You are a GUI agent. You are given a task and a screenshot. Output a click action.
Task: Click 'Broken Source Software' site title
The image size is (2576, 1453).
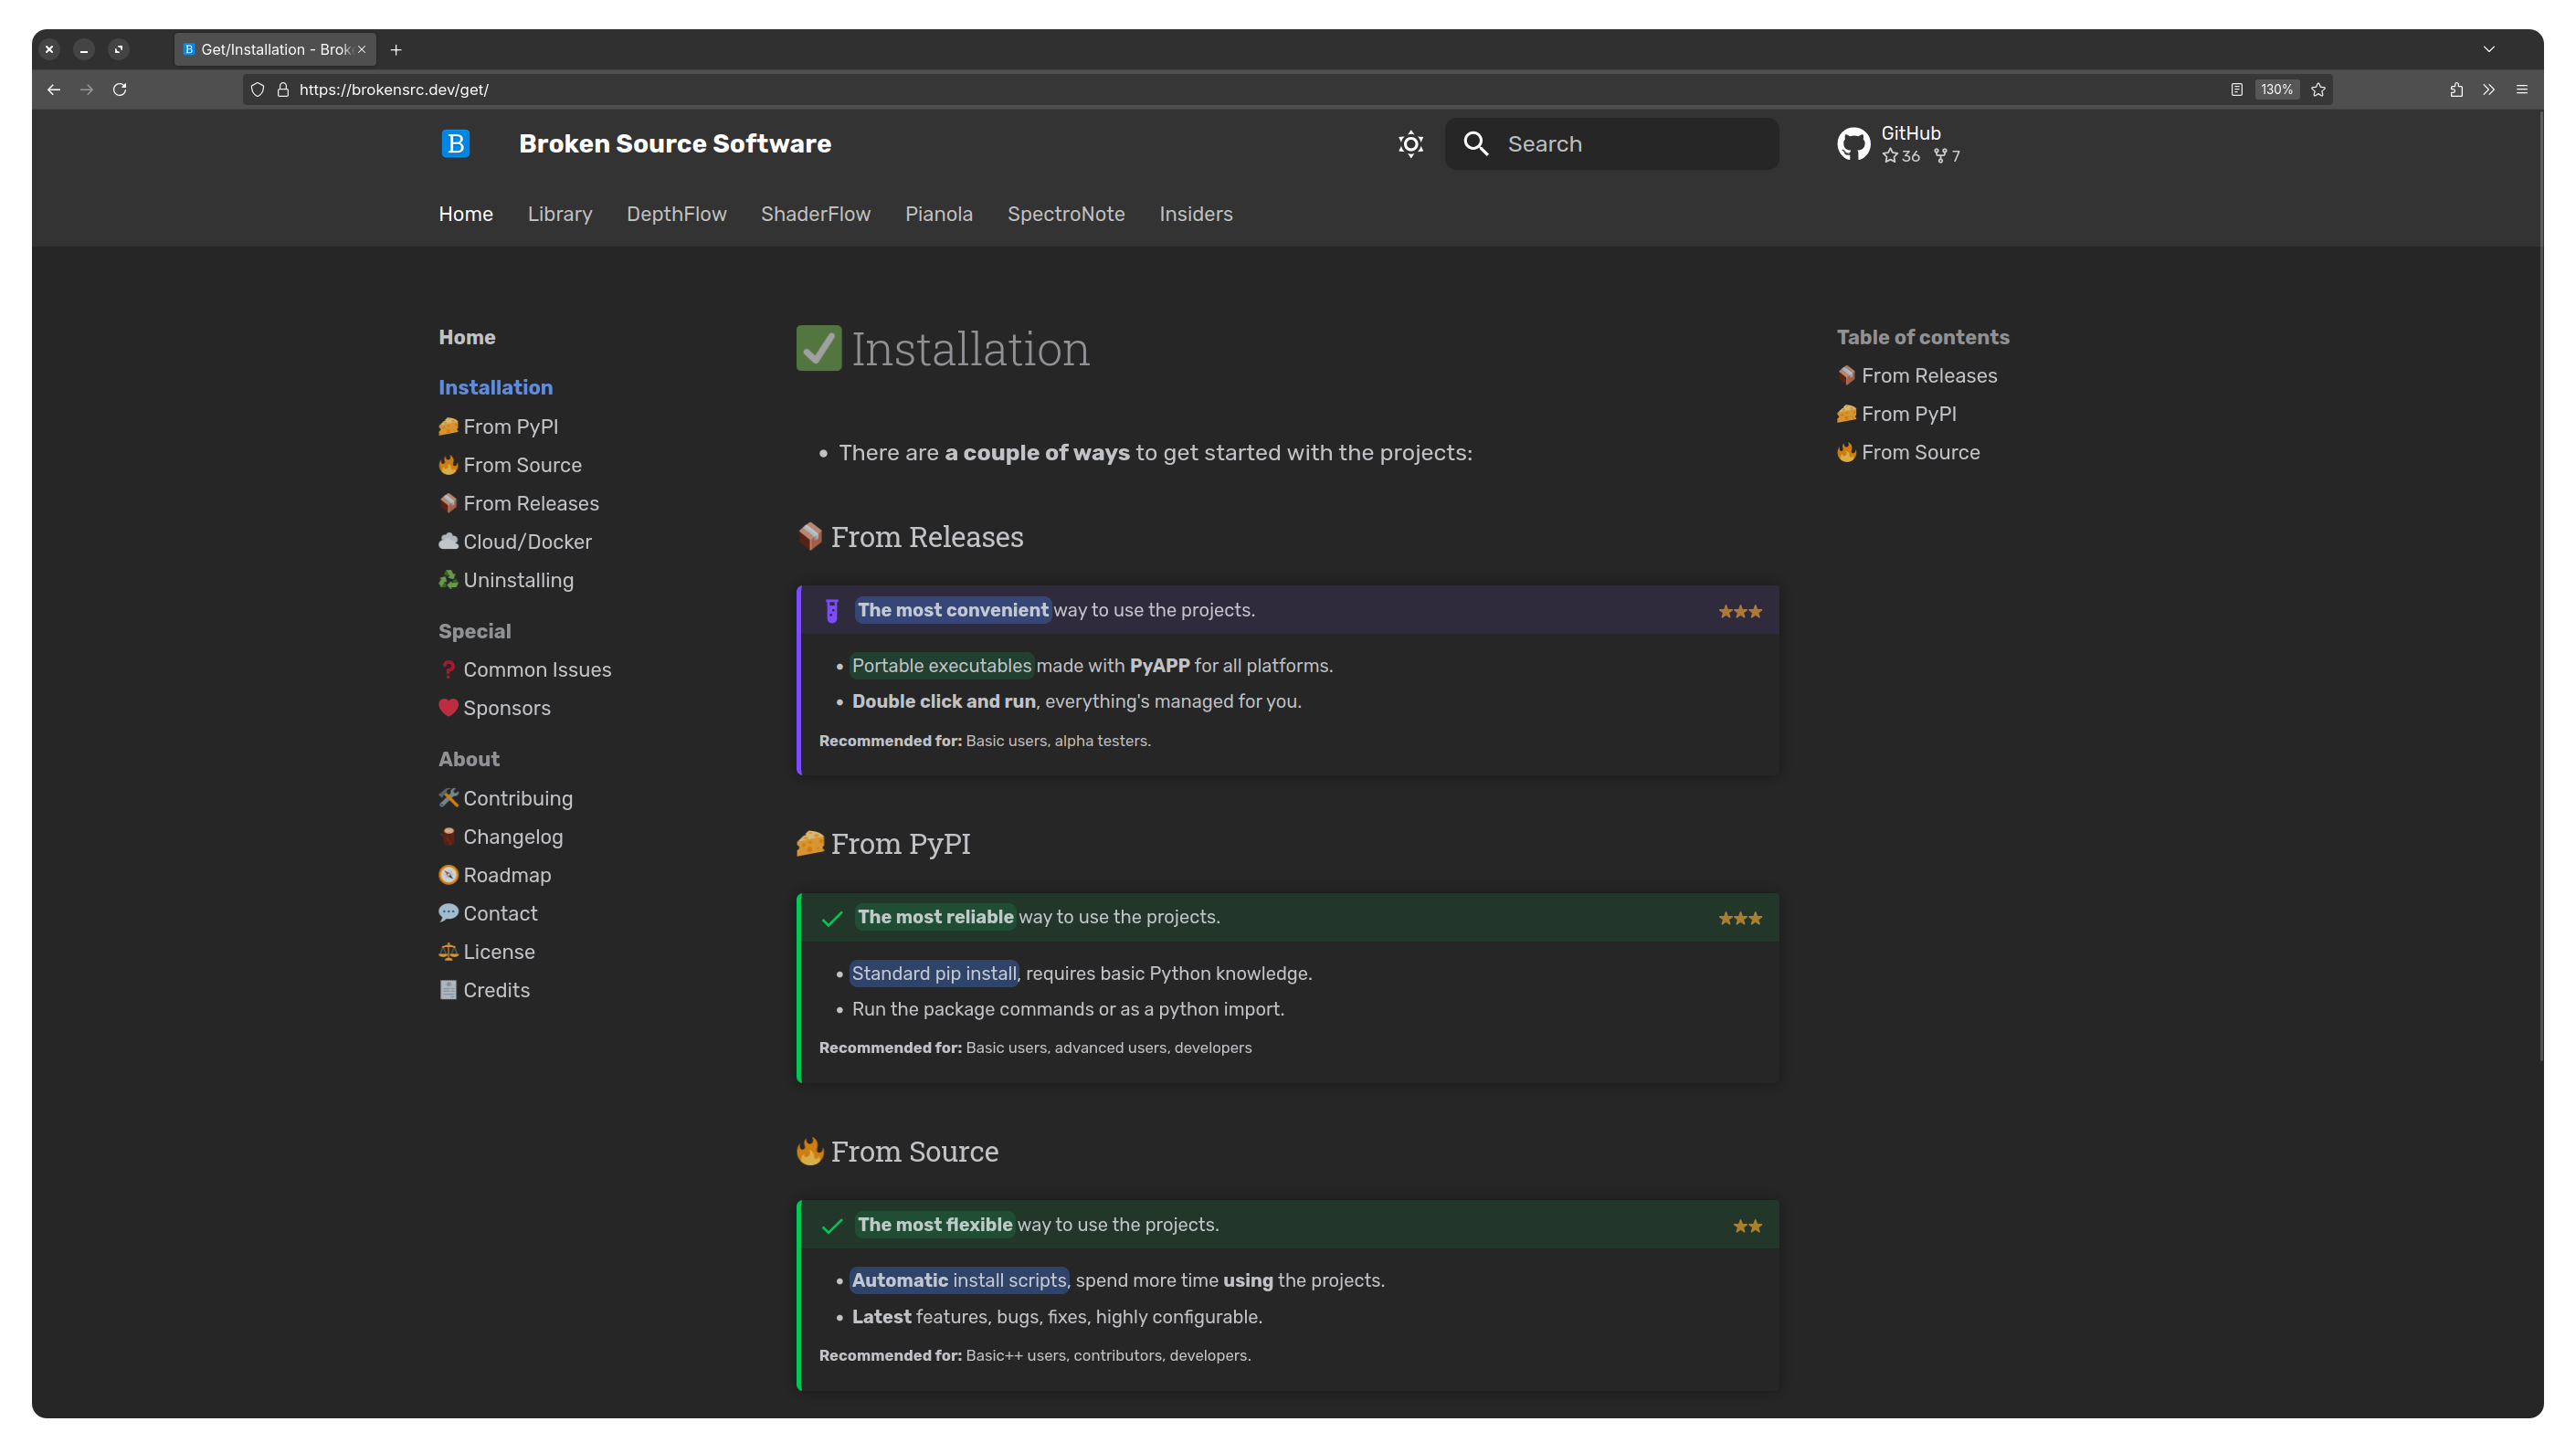pyautogui.click(x=675, y=144)
